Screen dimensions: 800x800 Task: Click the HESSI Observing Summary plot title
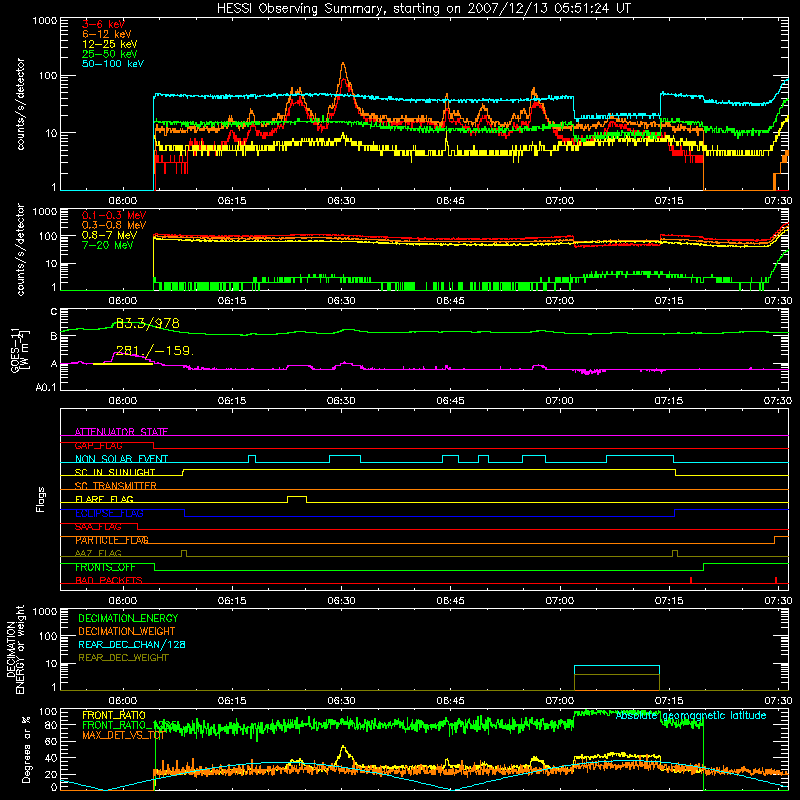(x=423, y=8)
